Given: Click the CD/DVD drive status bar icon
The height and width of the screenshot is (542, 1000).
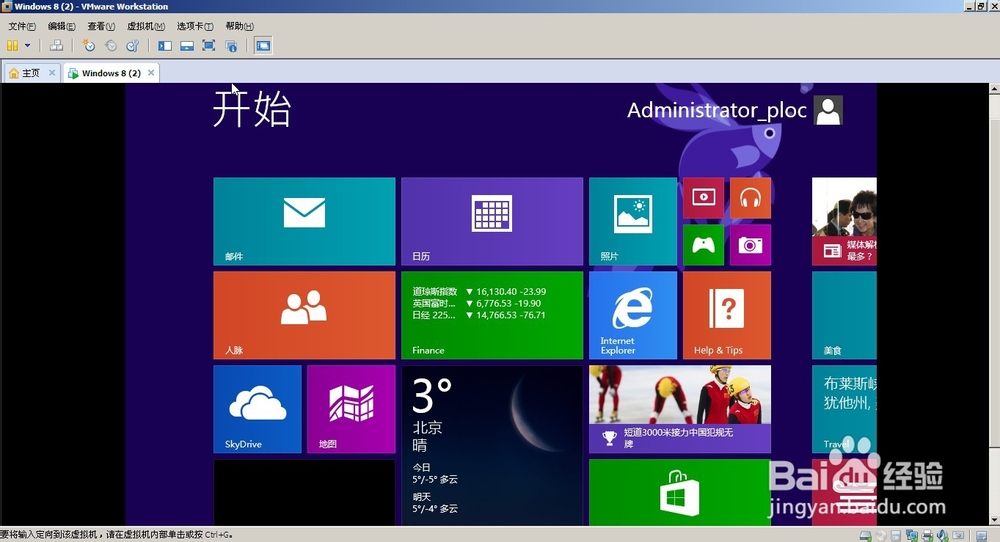Looking at the screenshot, I should pos(881,536).
